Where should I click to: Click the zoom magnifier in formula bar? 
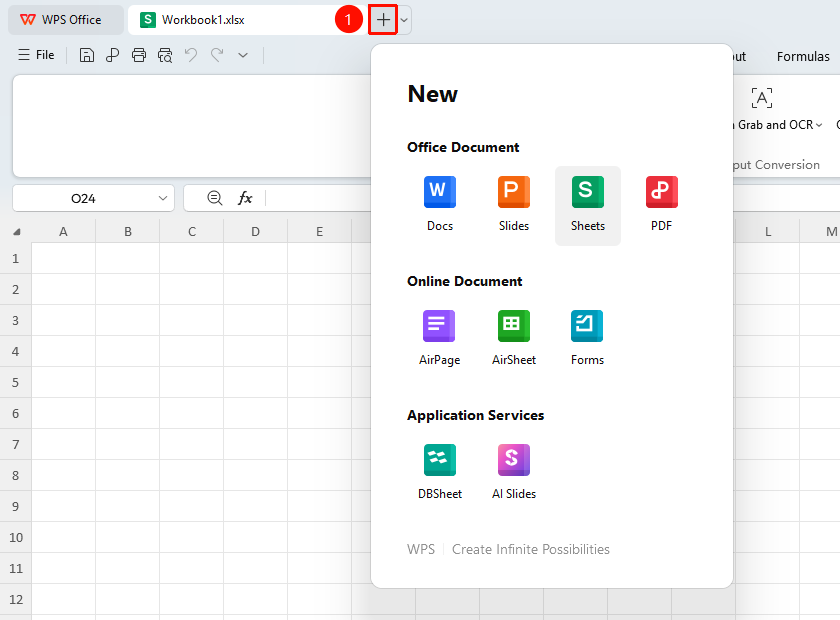[x=215, y=198]
